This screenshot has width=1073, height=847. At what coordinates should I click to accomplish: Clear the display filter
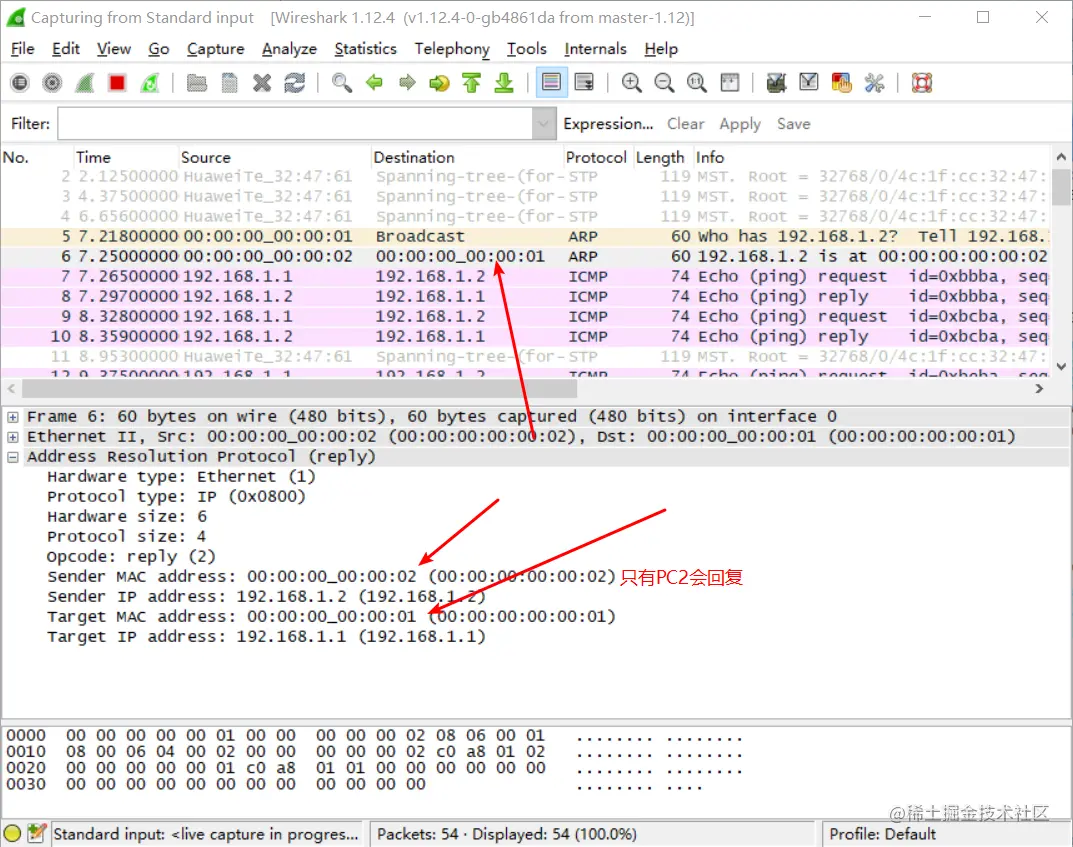pyautogui.click(x=686, y=124)
